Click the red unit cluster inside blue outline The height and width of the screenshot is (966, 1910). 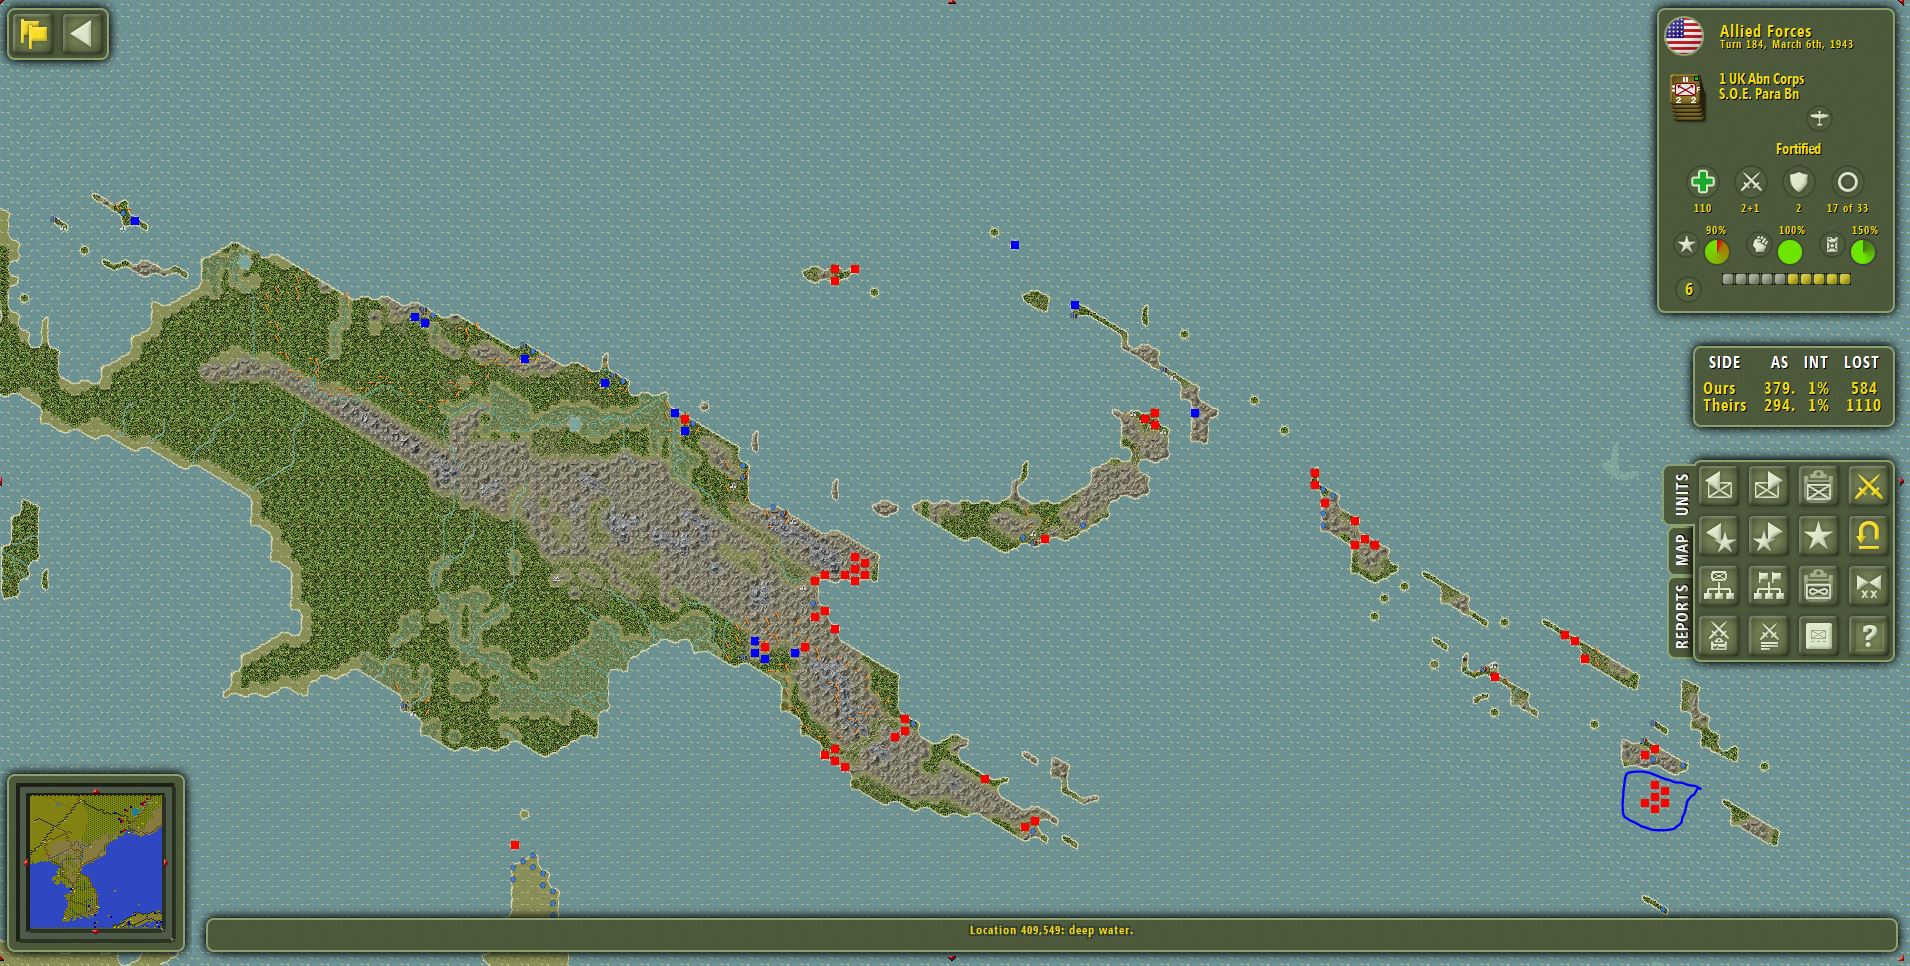coord(1657,797)
